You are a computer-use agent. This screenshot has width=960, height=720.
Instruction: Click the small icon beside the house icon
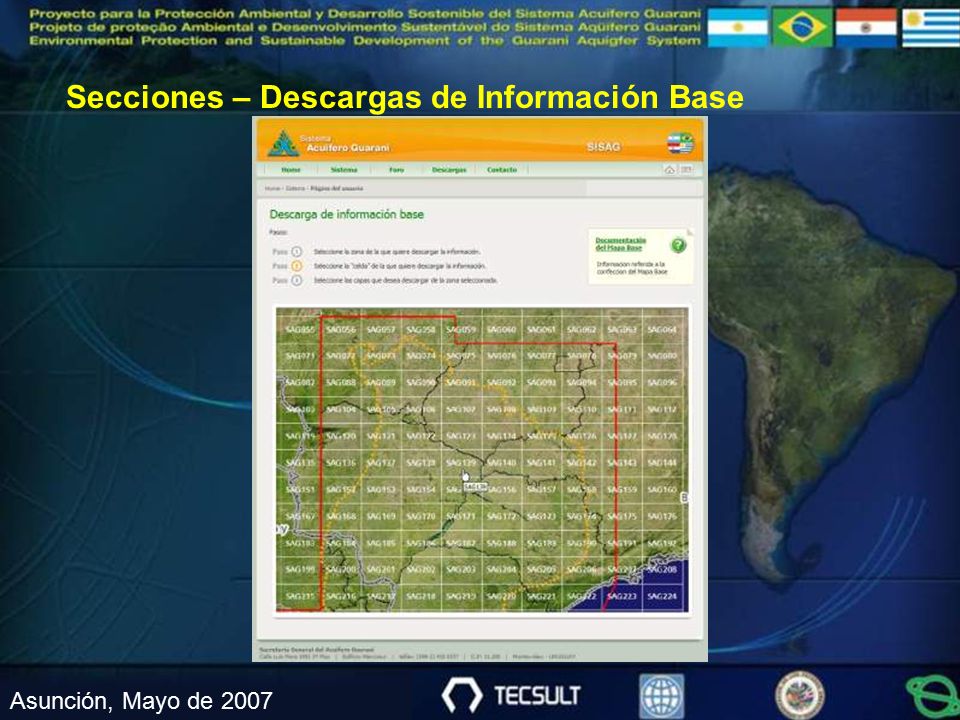pyautogui.click(x=687, y=170)
